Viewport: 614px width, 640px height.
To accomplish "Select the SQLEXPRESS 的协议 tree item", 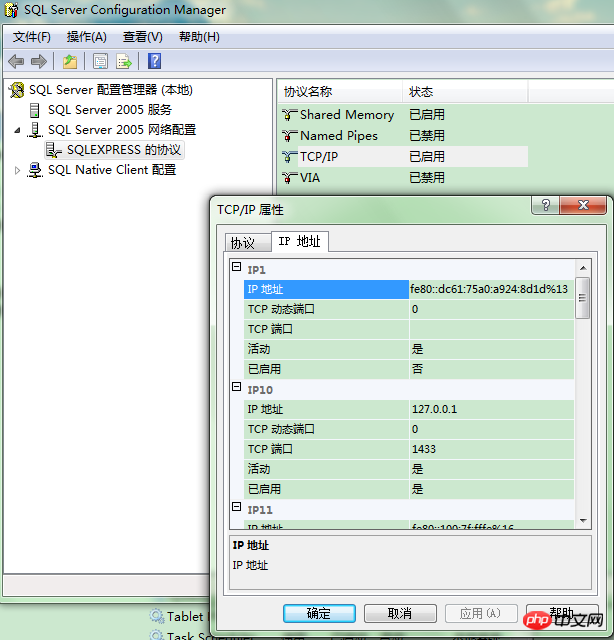I will [x=124, y=150].
